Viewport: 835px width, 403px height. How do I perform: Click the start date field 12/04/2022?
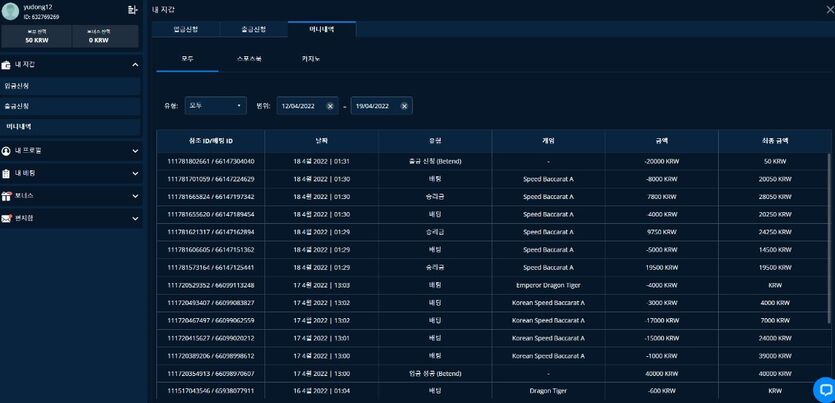(308, 106)
